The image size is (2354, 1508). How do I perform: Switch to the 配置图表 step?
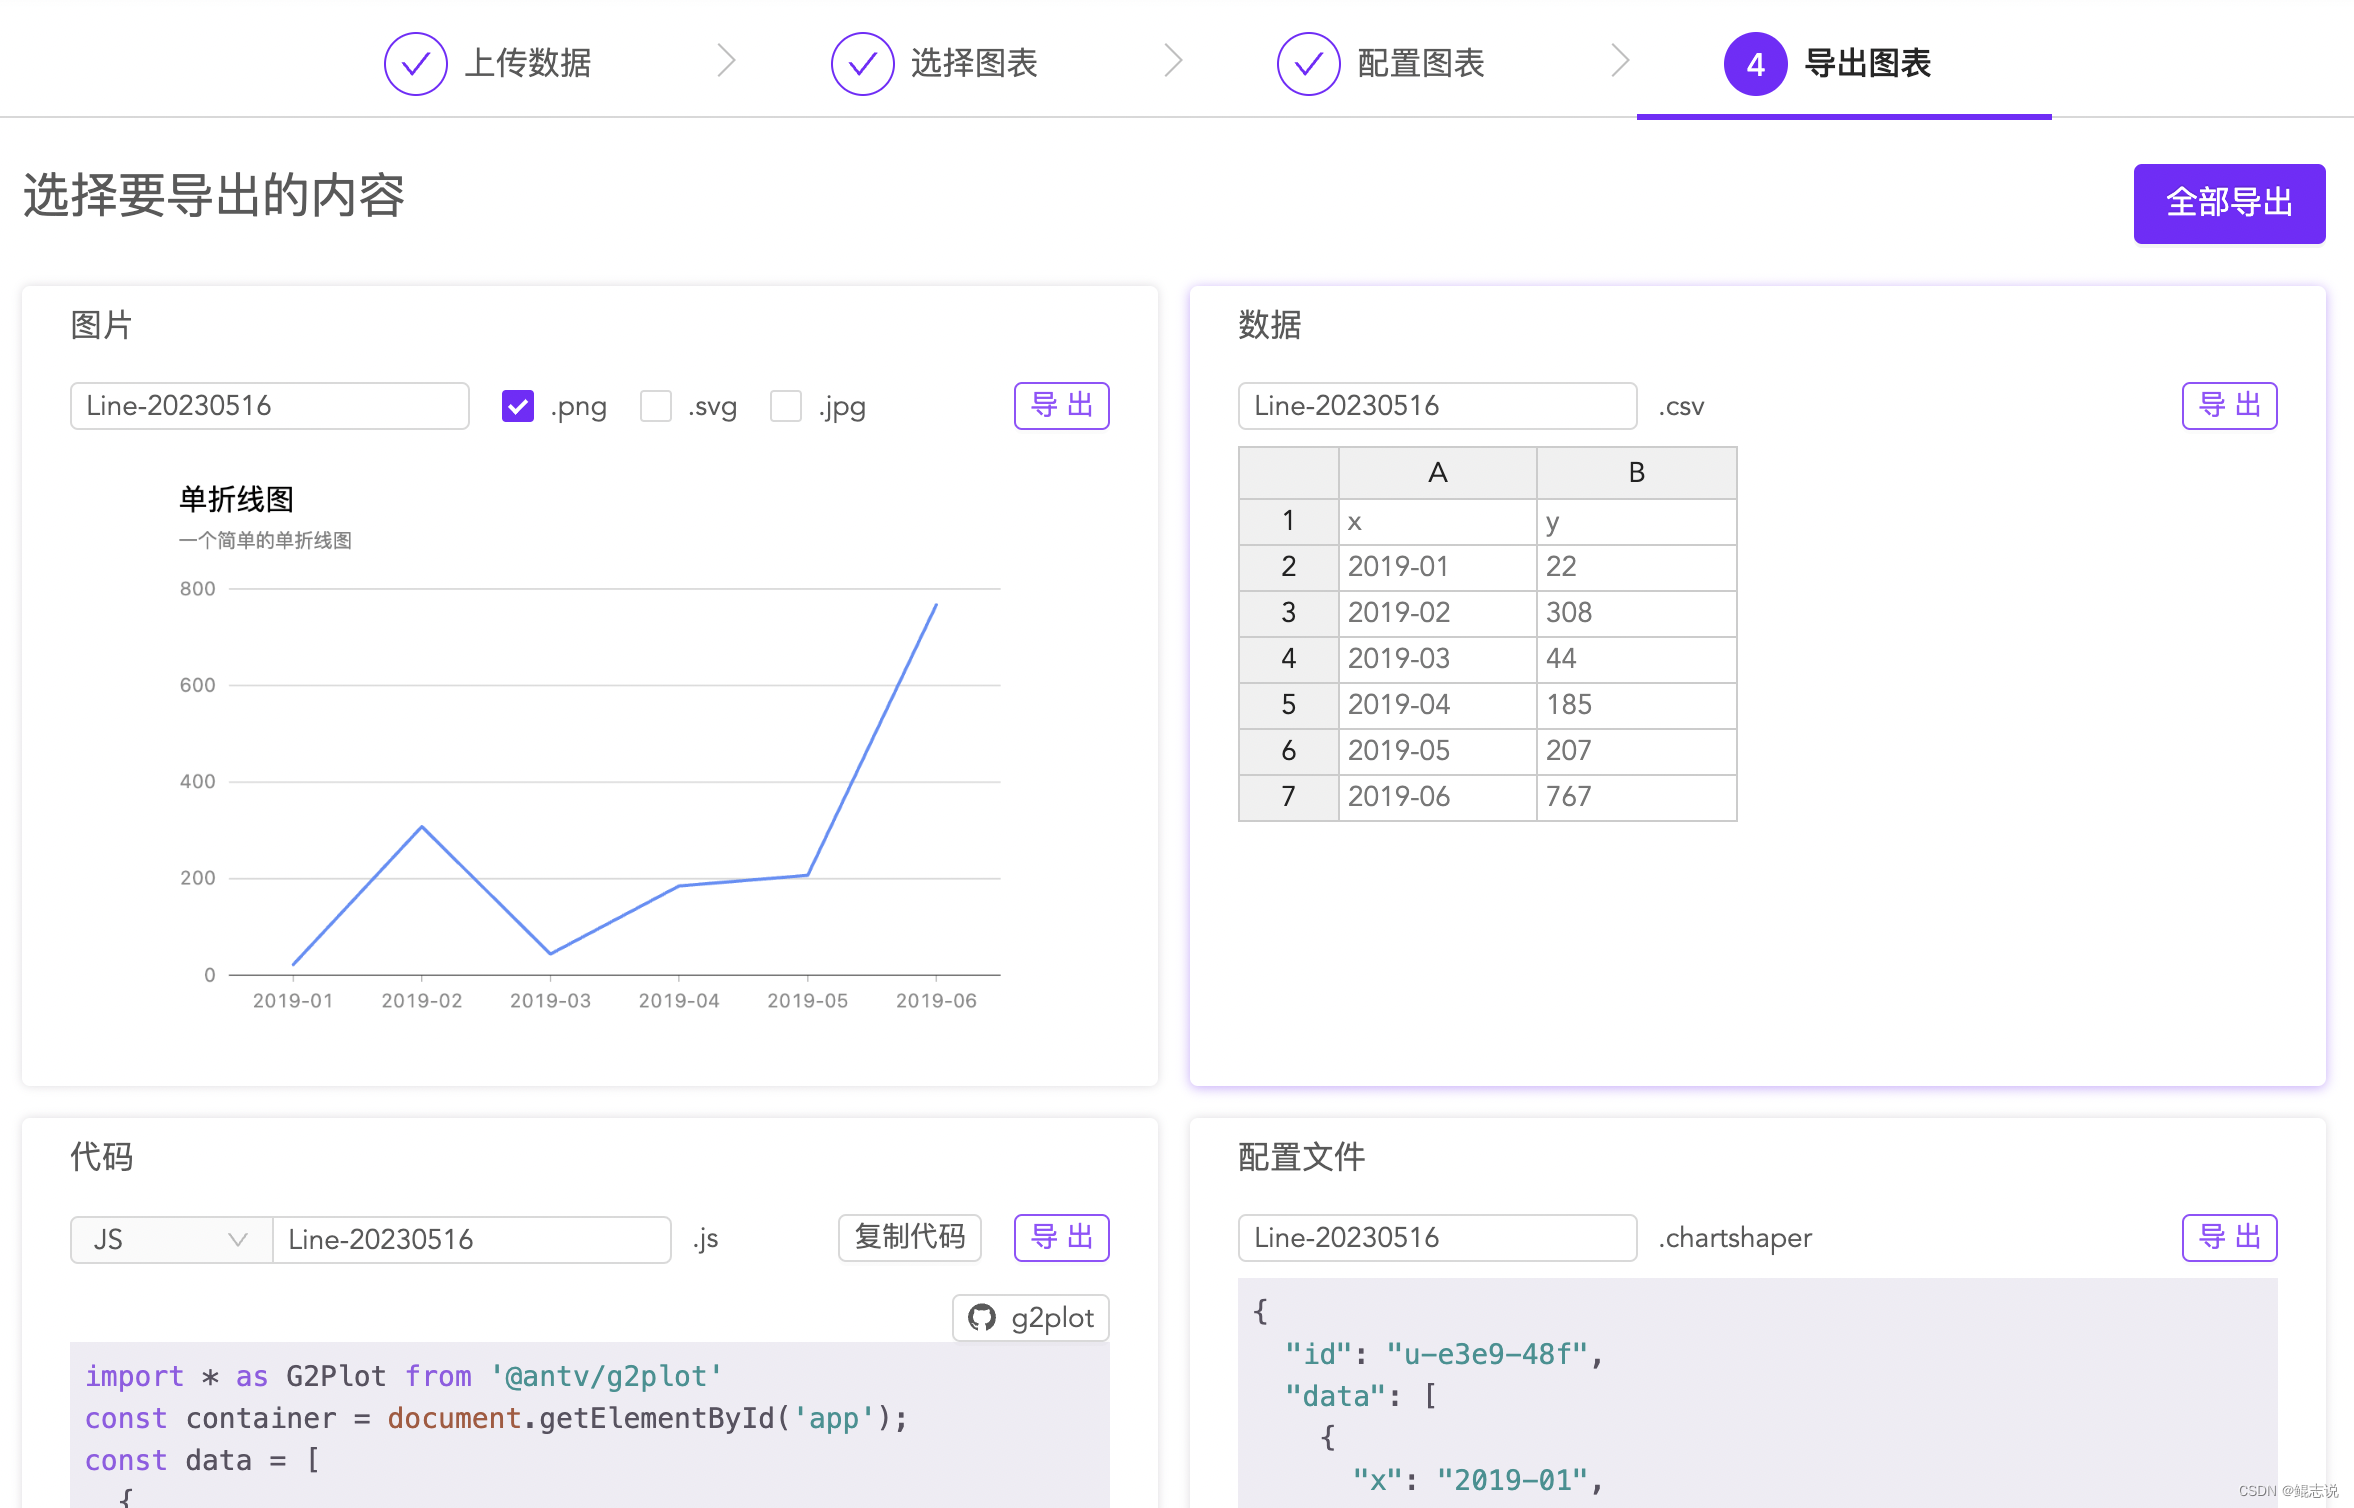(x=1420, y=64)
